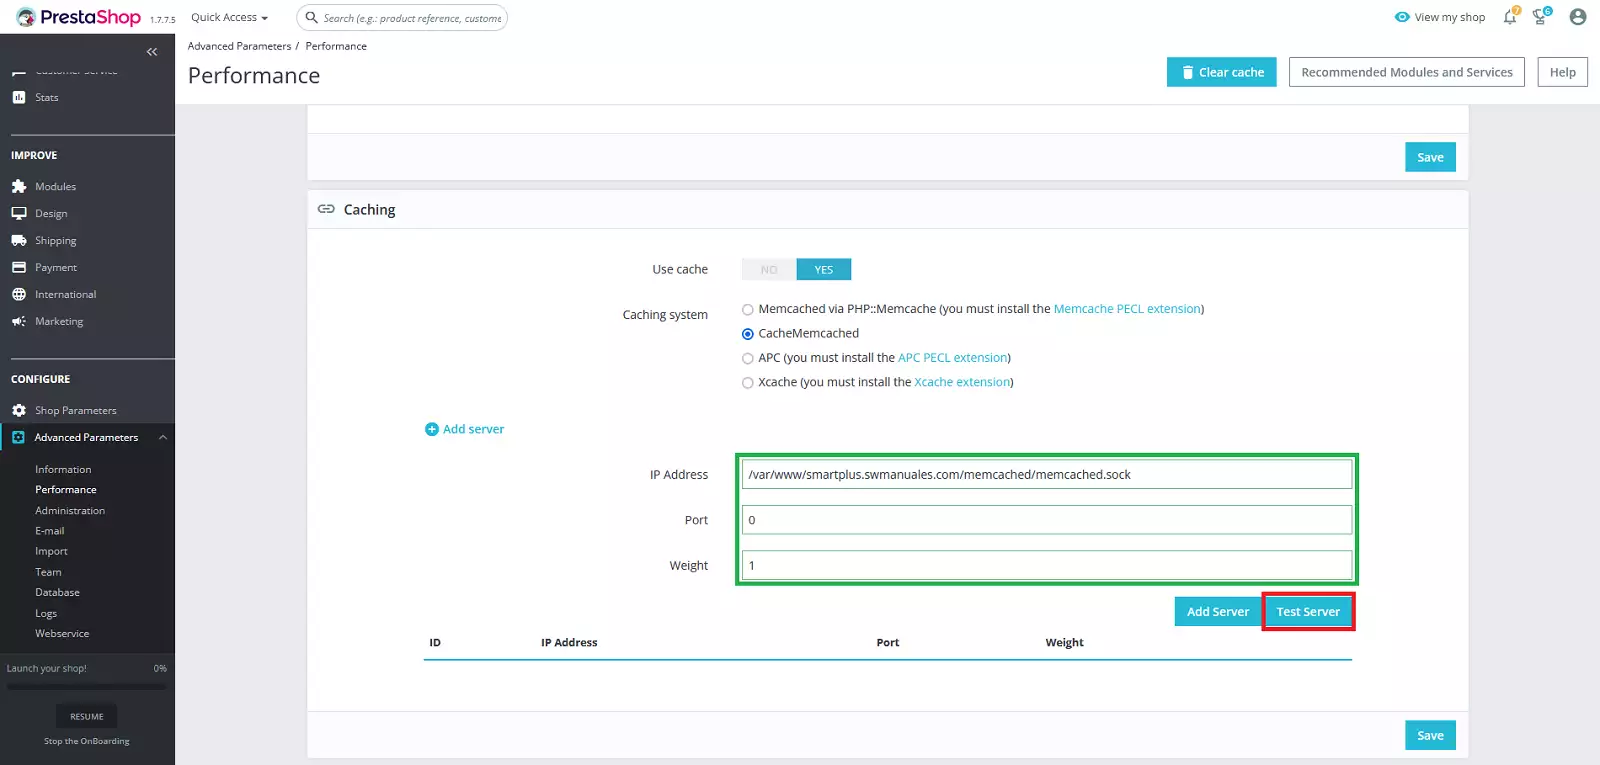Click the International globe icon
The height and width of the screenshot is (765, 1600).
click(x=19, y=295)
